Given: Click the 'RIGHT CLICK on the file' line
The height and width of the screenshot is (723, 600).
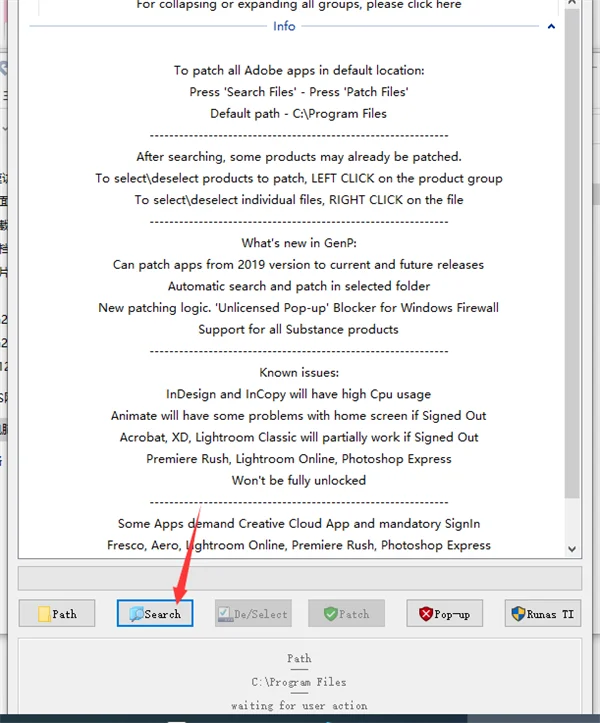Looking at the screenshot, I should (299, 200).
